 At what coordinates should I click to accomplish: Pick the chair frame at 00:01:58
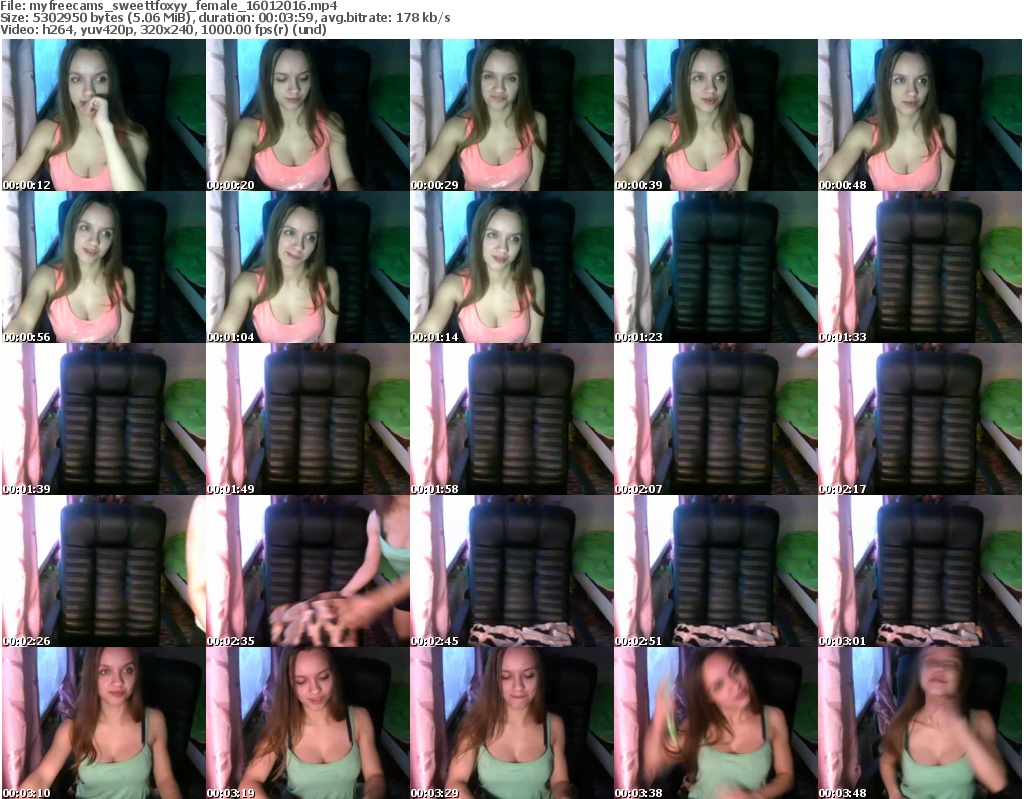511,419
